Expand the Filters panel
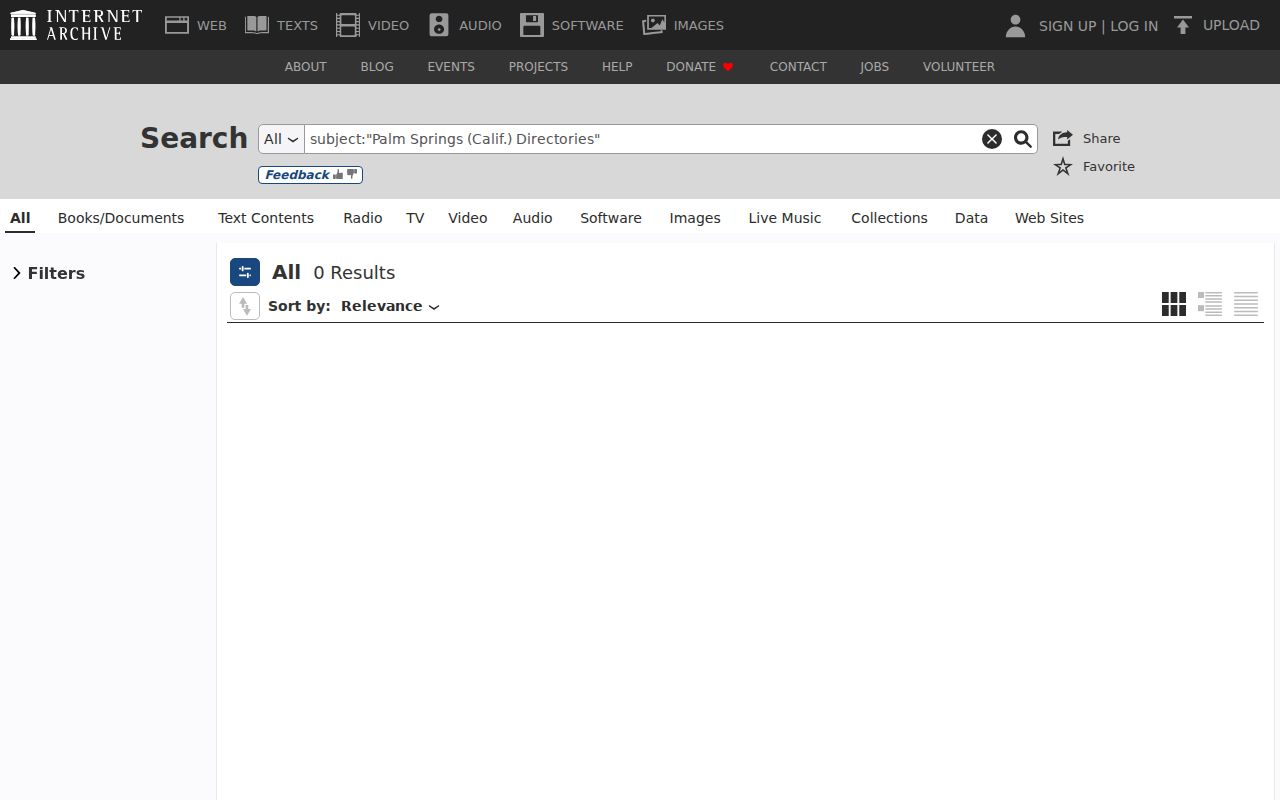The image size is (1280, 800). 48,273
